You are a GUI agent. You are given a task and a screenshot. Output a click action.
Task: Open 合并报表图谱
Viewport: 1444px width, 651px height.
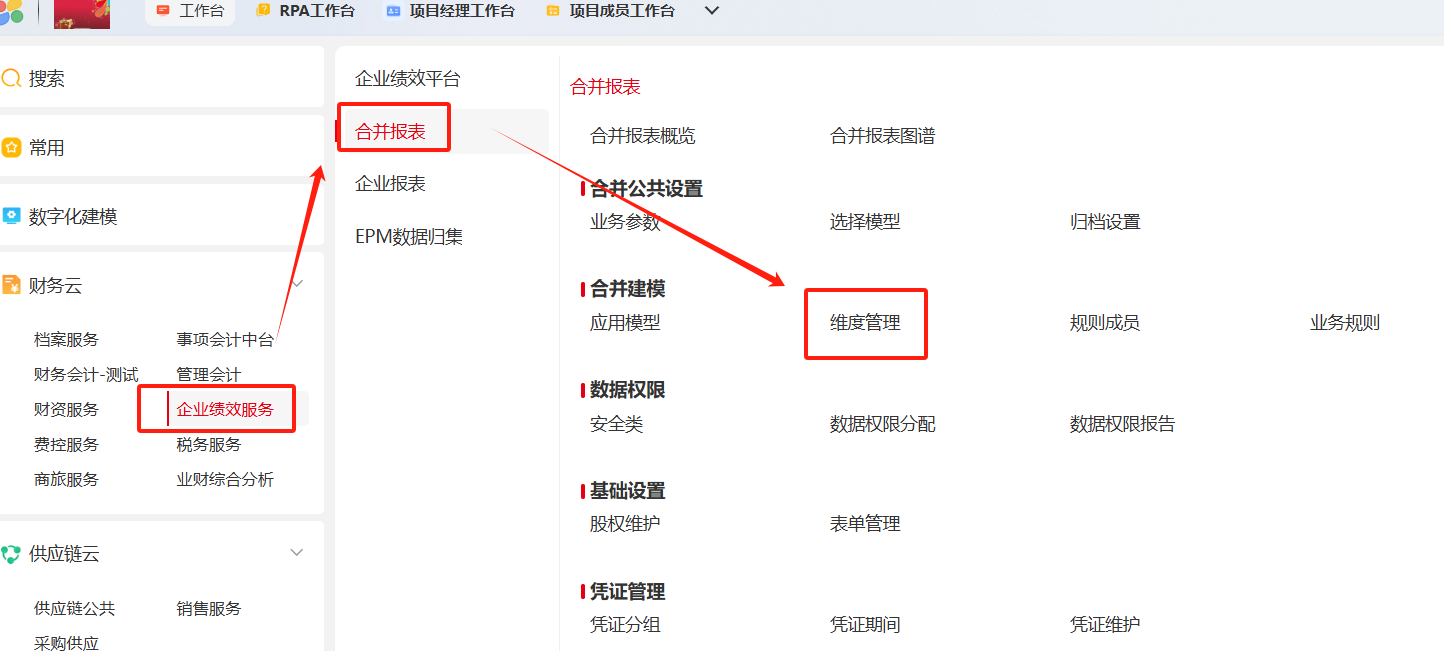pos(882,136)
